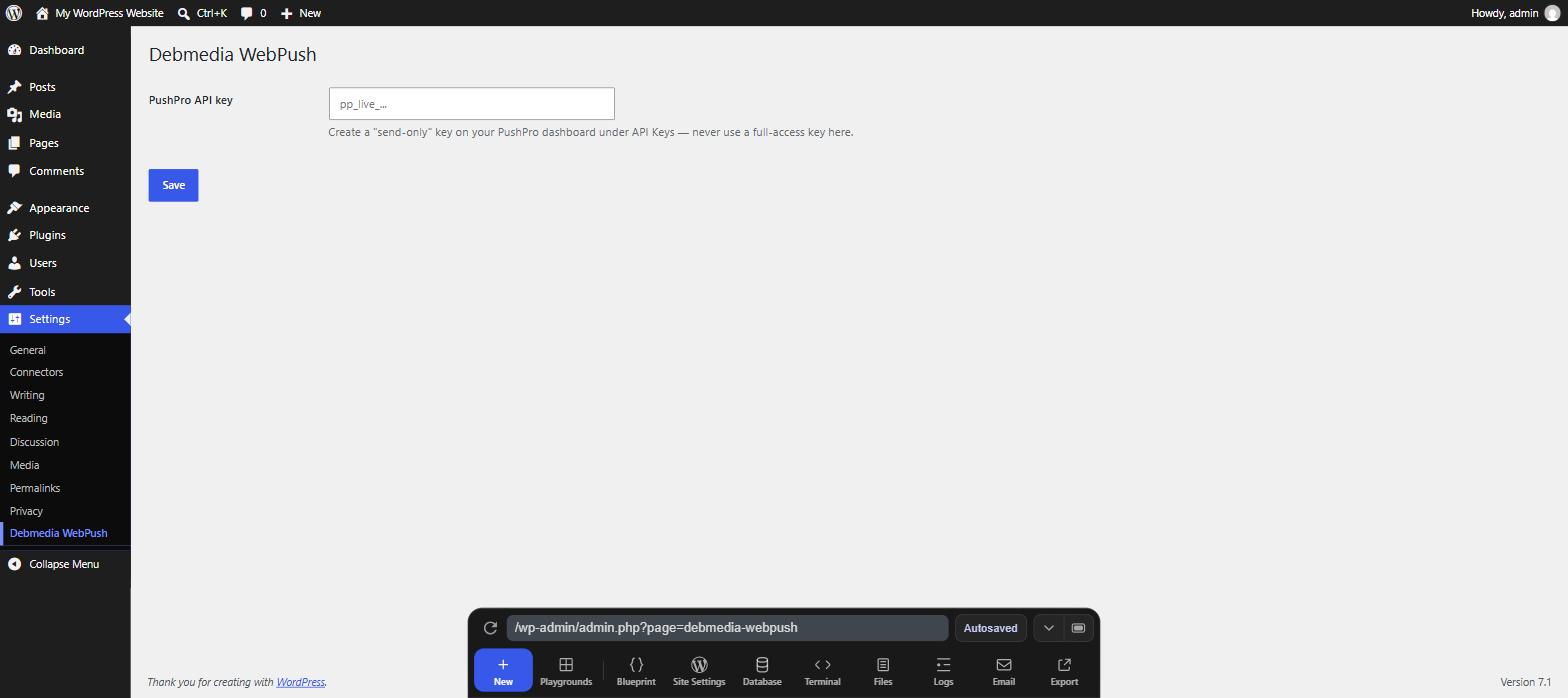Viewport: 1568px width, 698px height.
Task: Open the Appearance paintbrush icon
Action: click(x=14, y=208)
